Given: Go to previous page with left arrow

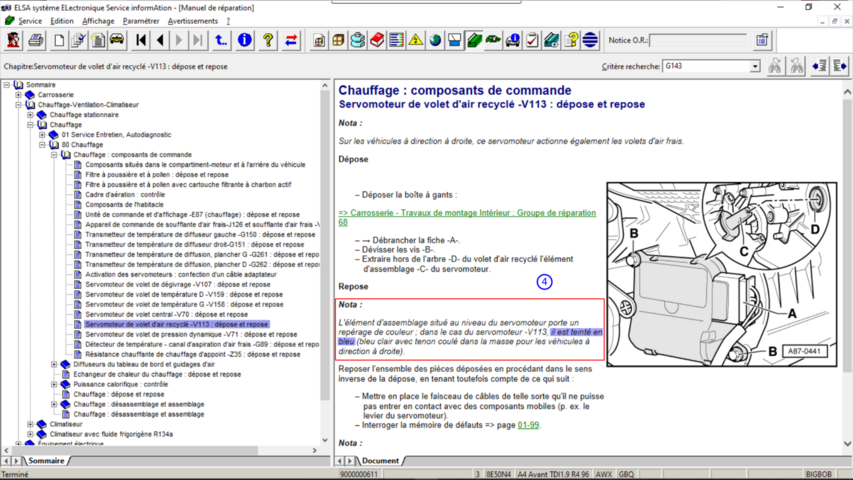Looking at the screenshot, I should click(x=160, y=40).
